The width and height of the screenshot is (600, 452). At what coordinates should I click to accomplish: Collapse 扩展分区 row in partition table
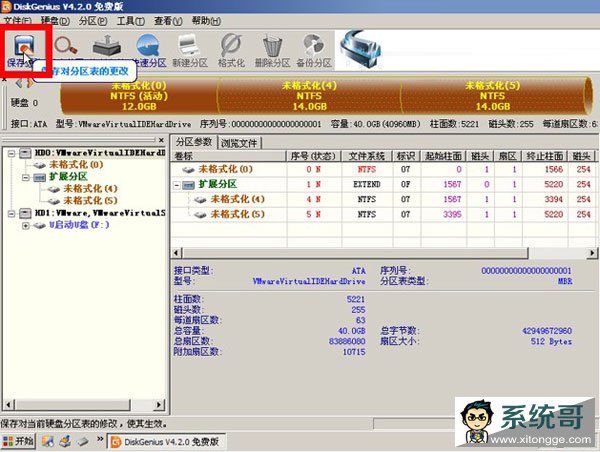point(176,185)
